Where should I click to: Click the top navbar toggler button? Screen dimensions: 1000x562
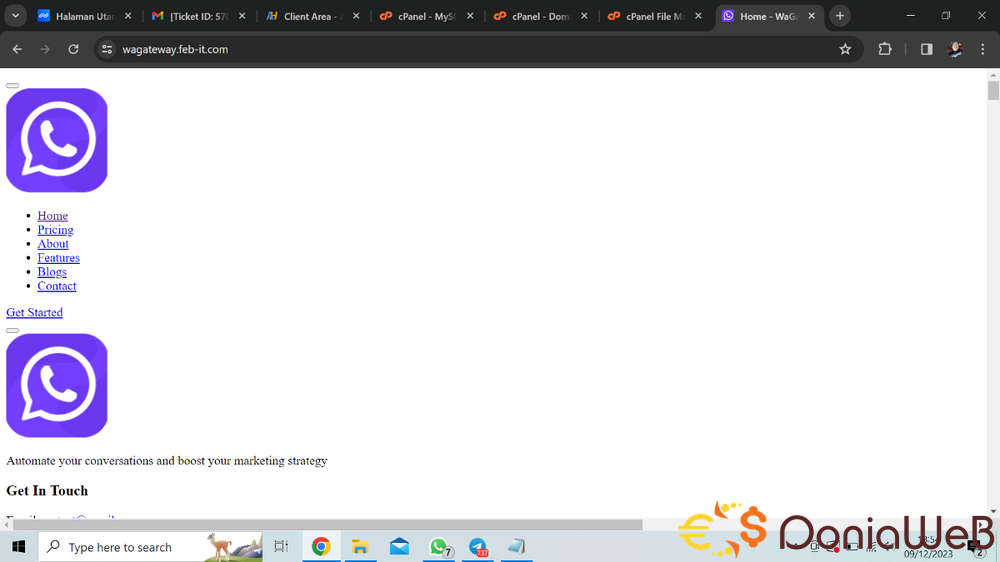click(x=12, y=85)
